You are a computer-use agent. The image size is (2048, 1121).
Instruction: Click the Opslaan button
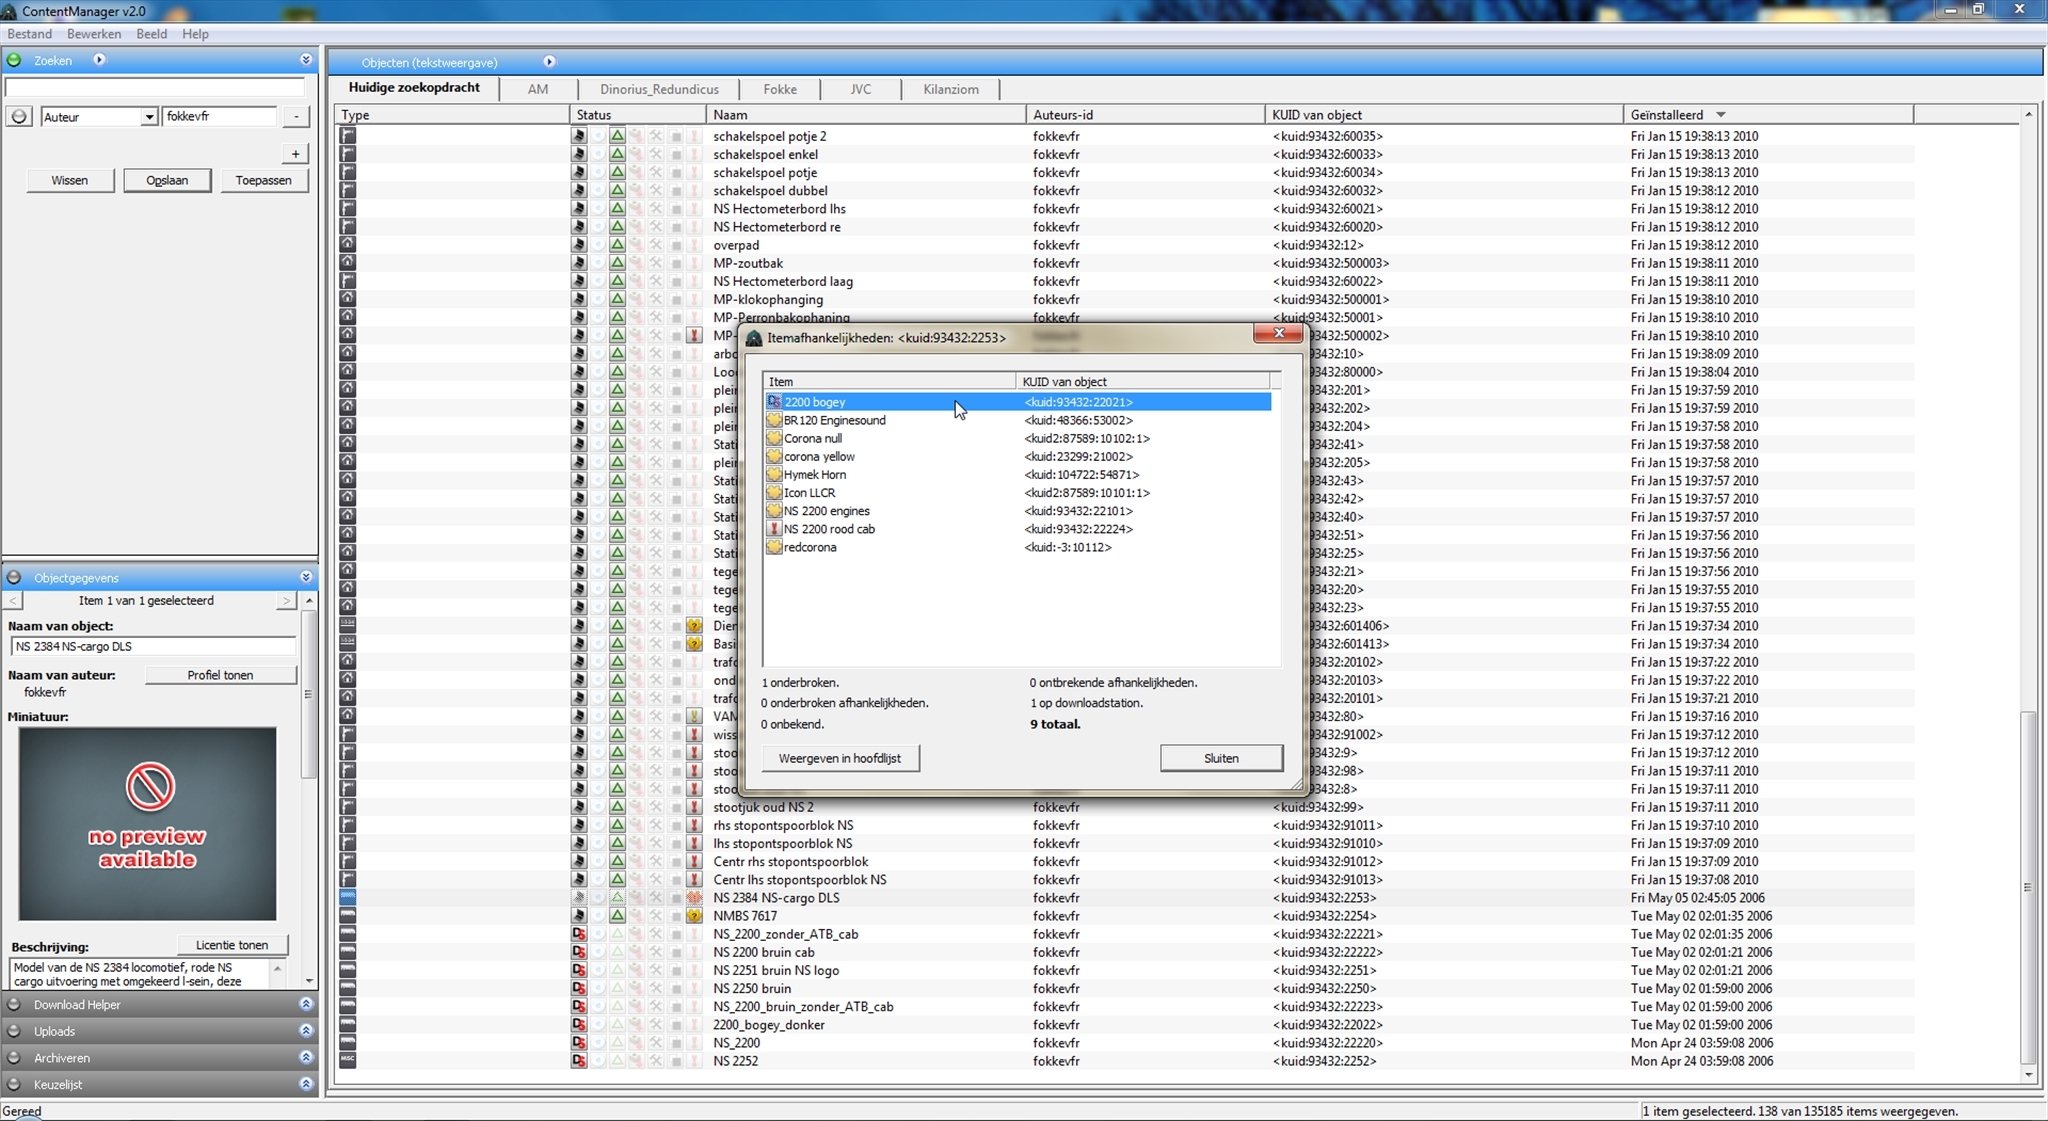167,181
